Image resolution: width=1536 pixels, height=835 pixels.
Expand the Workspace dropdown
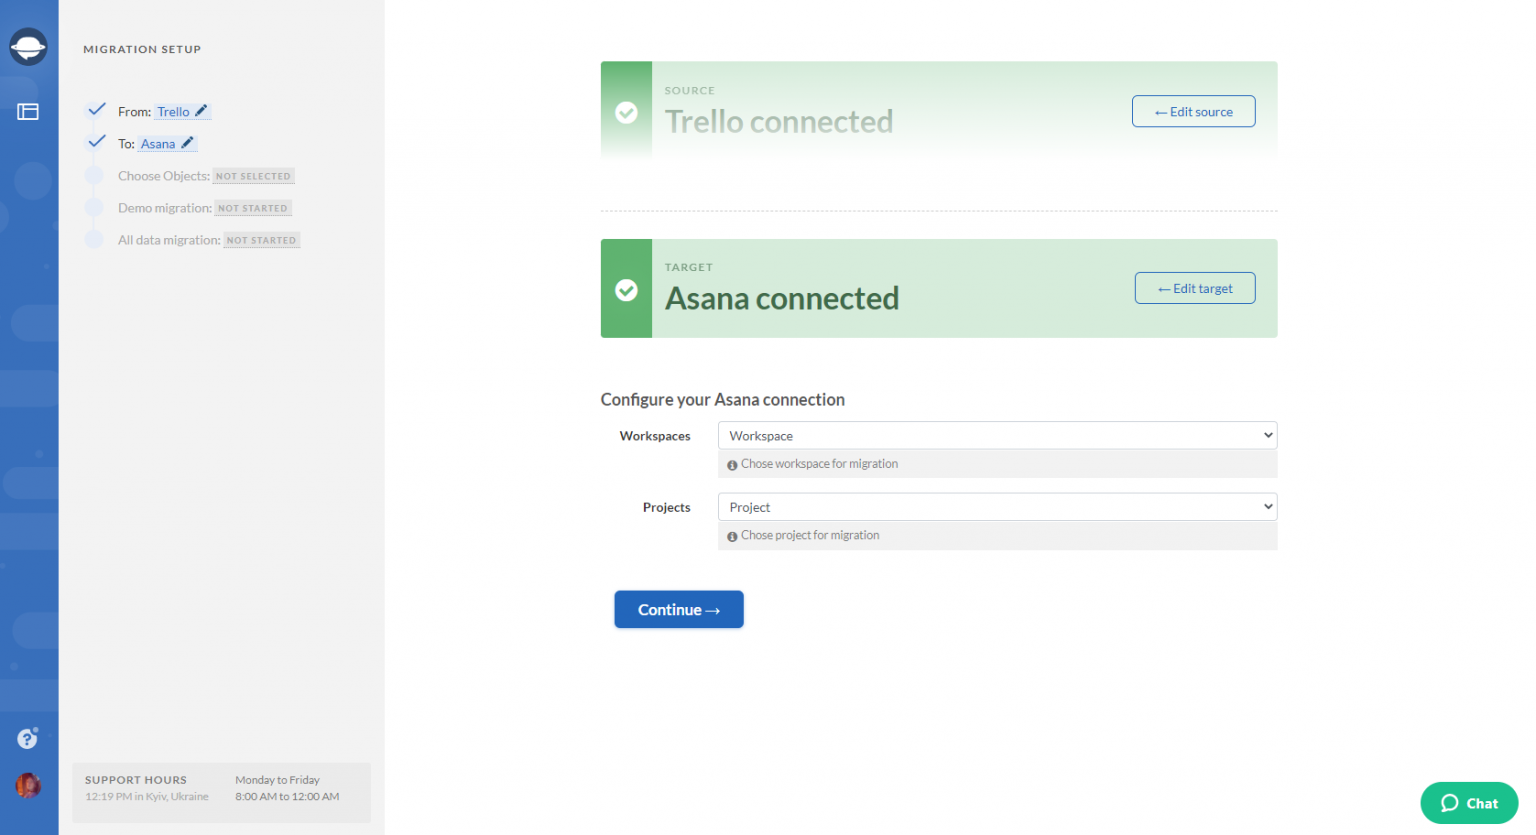[x=996, y=436]
